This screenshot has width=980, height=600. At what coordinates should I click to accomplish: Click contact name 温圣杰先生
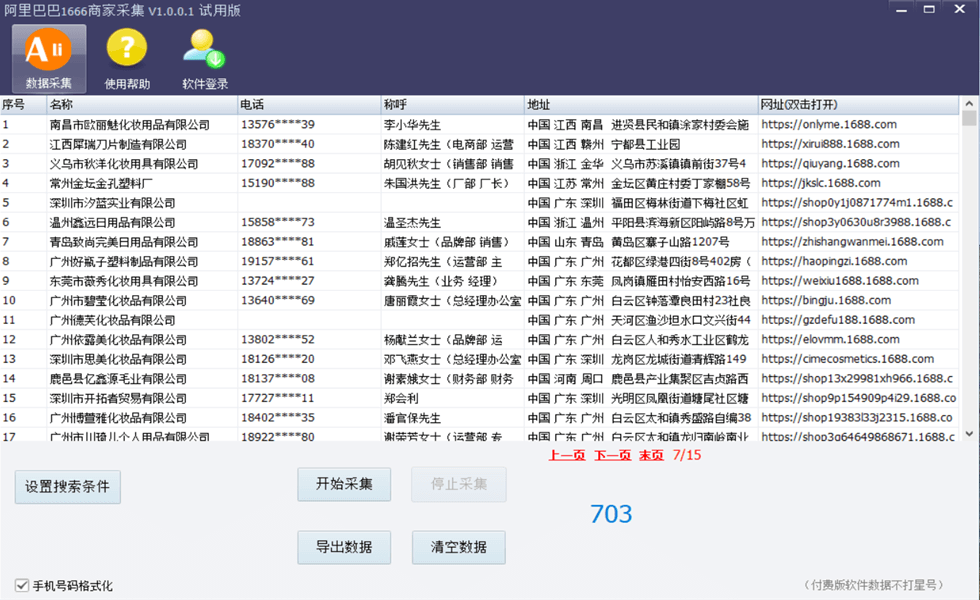[412, 222]
